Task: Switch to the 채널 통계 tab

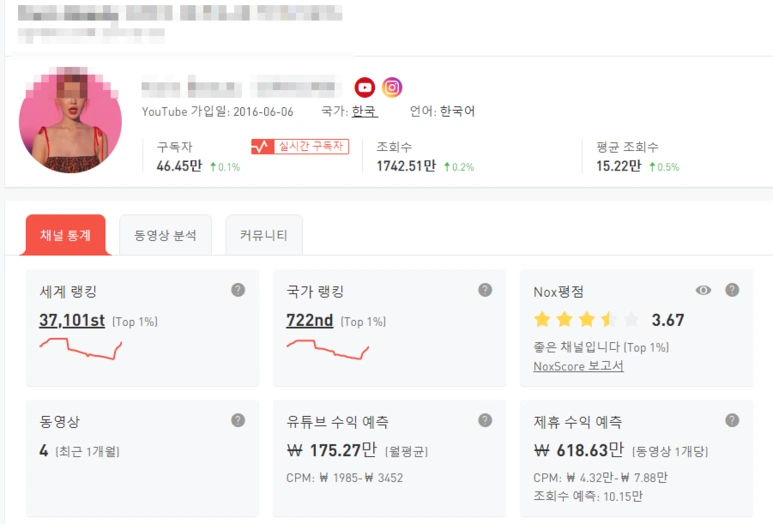Action: (x=66, y=235)
